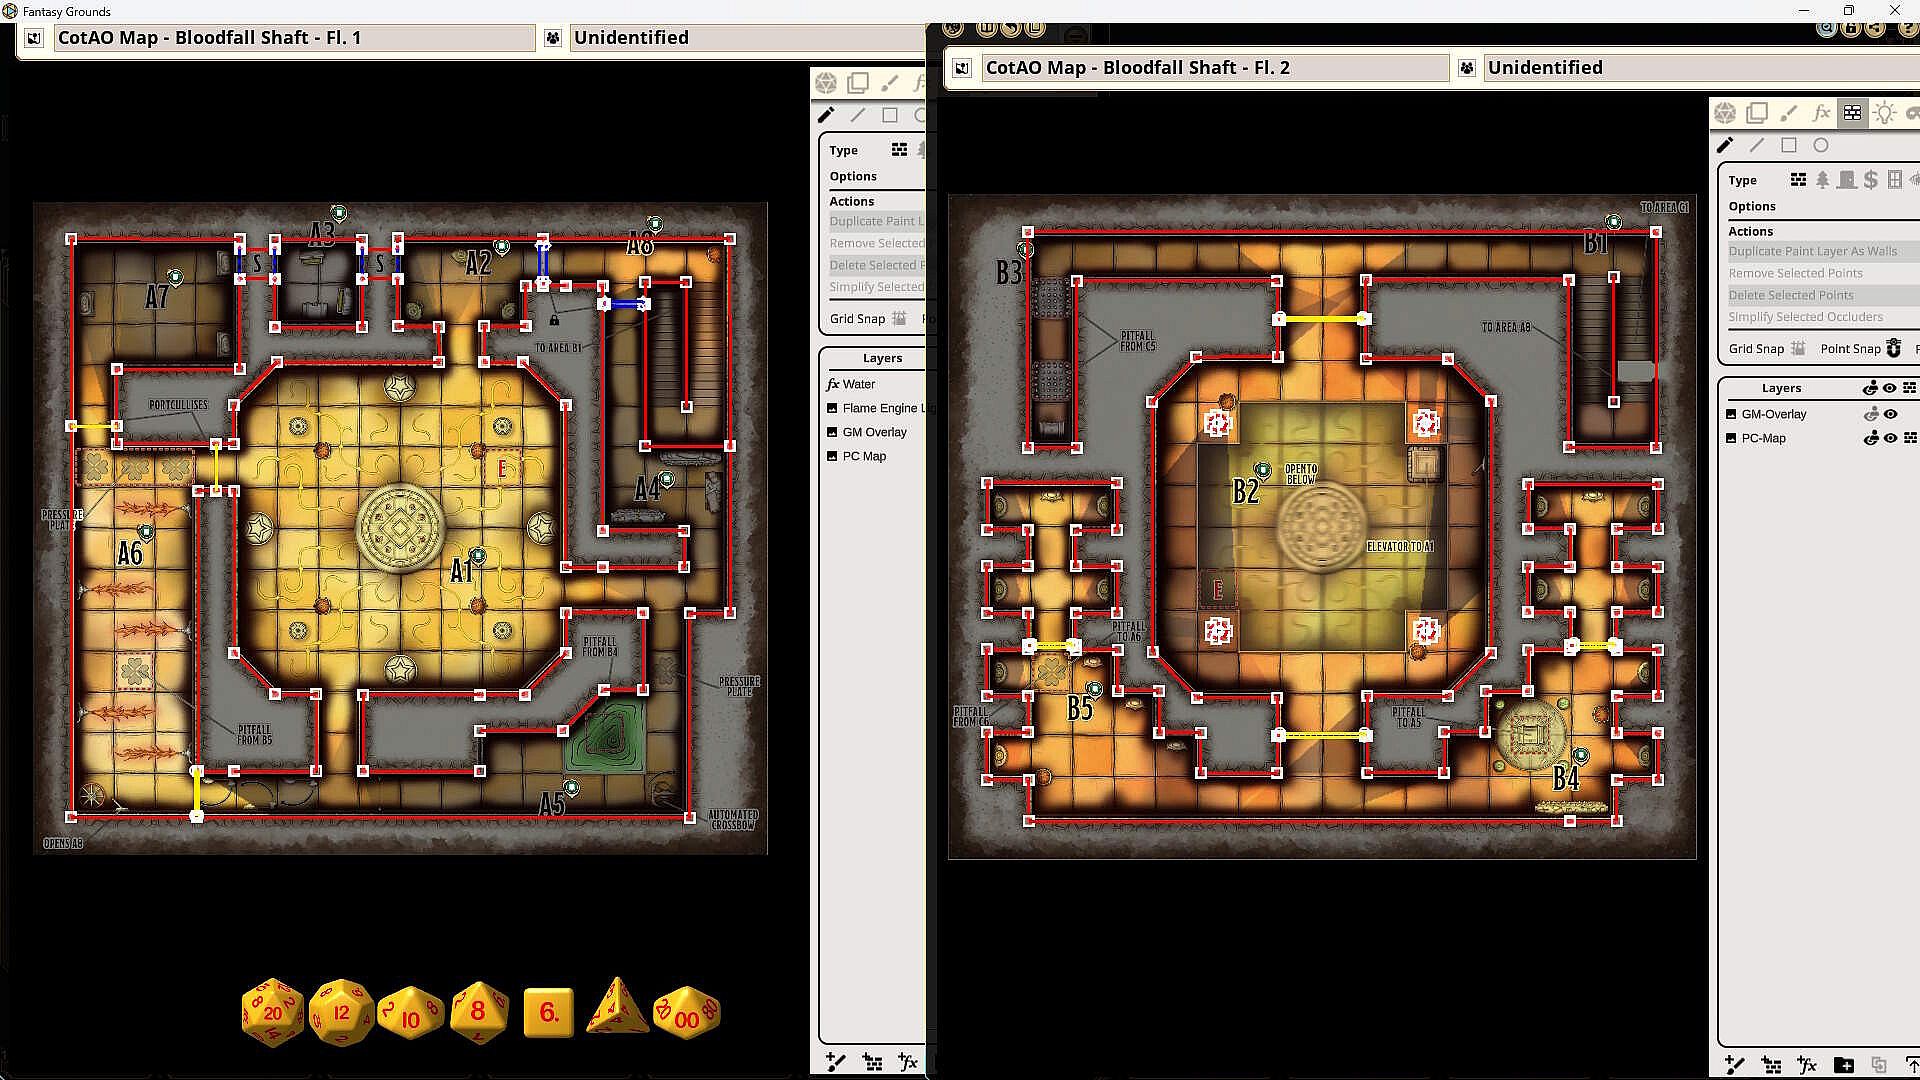Add an occluder layer in Fl. 2 window
The image size is (1920, 1080).
click(x=1771, y=1065)
